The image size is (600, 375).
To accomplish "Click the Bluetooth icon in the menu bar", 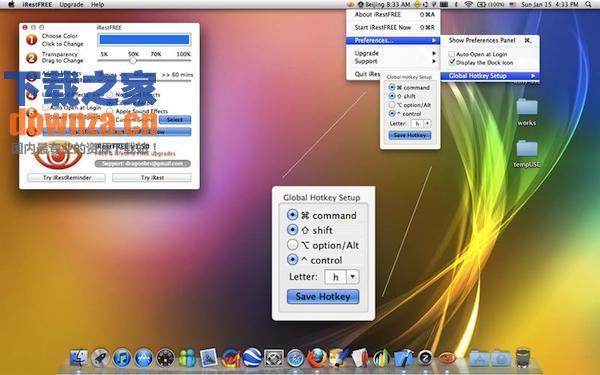I will click(x=456, y=5).
